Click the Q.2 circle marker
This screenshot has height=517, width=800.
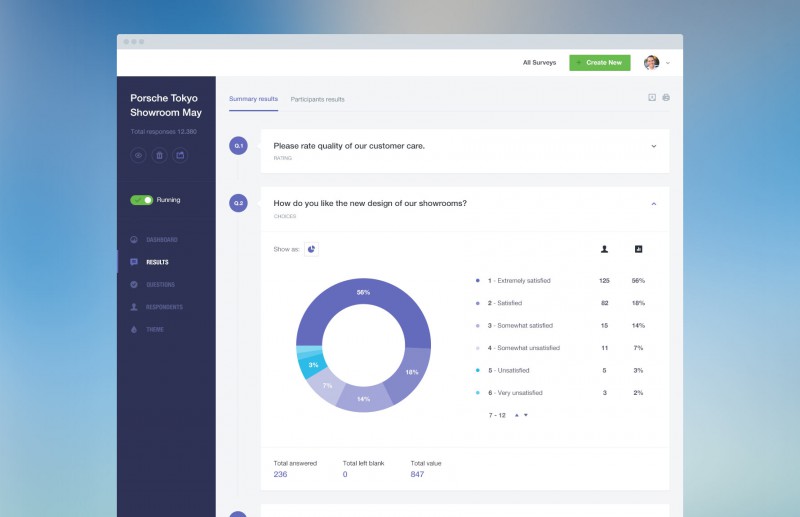click(x=238, y=203)
